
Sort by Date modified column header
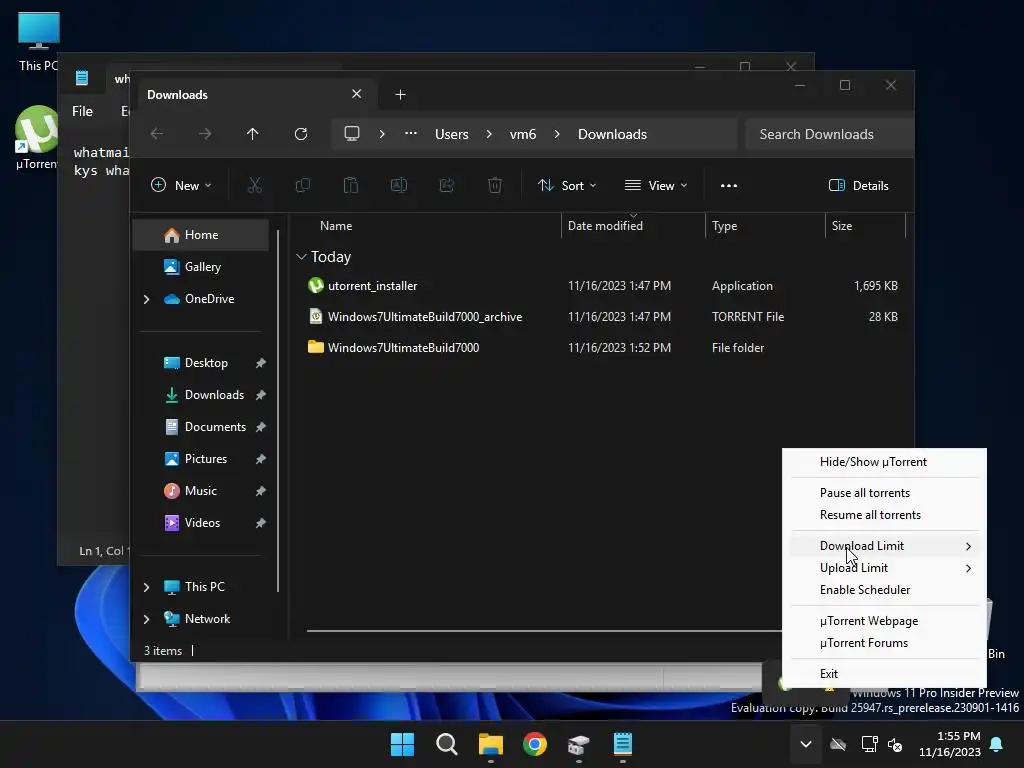pyautogui.click(x=605, y=226)
